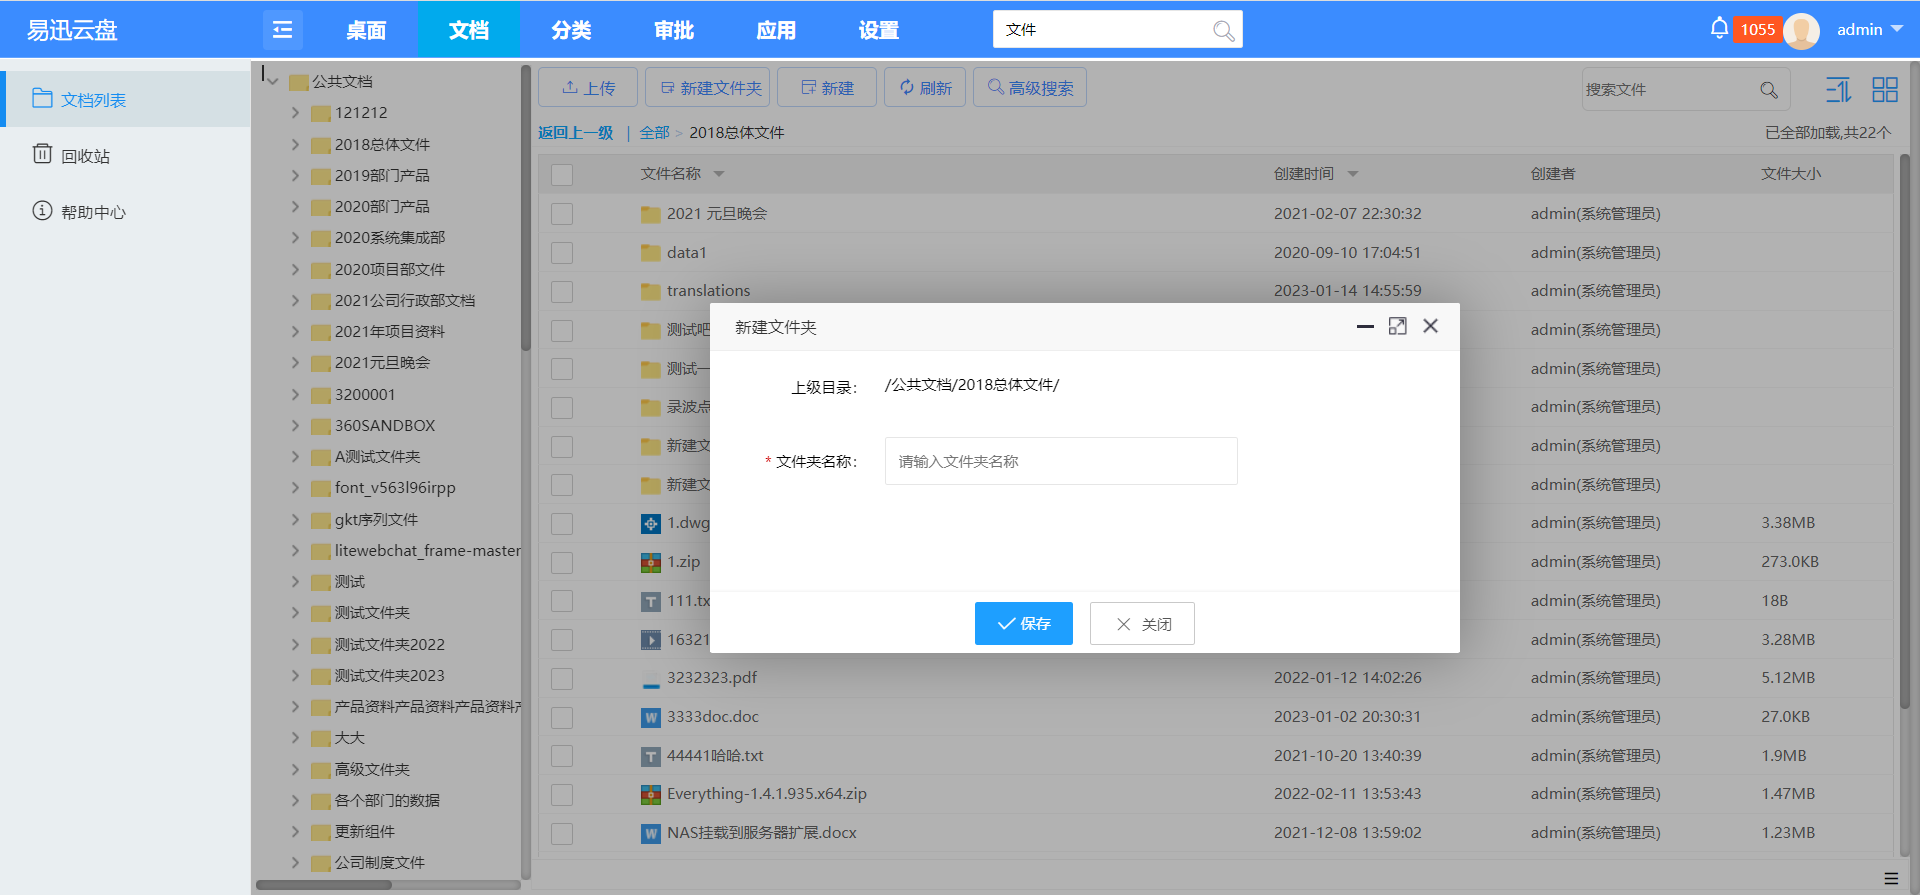The height and width of the screenshot is (895, 1920).
Task: Open help center info icon
Action: point(42,210)
